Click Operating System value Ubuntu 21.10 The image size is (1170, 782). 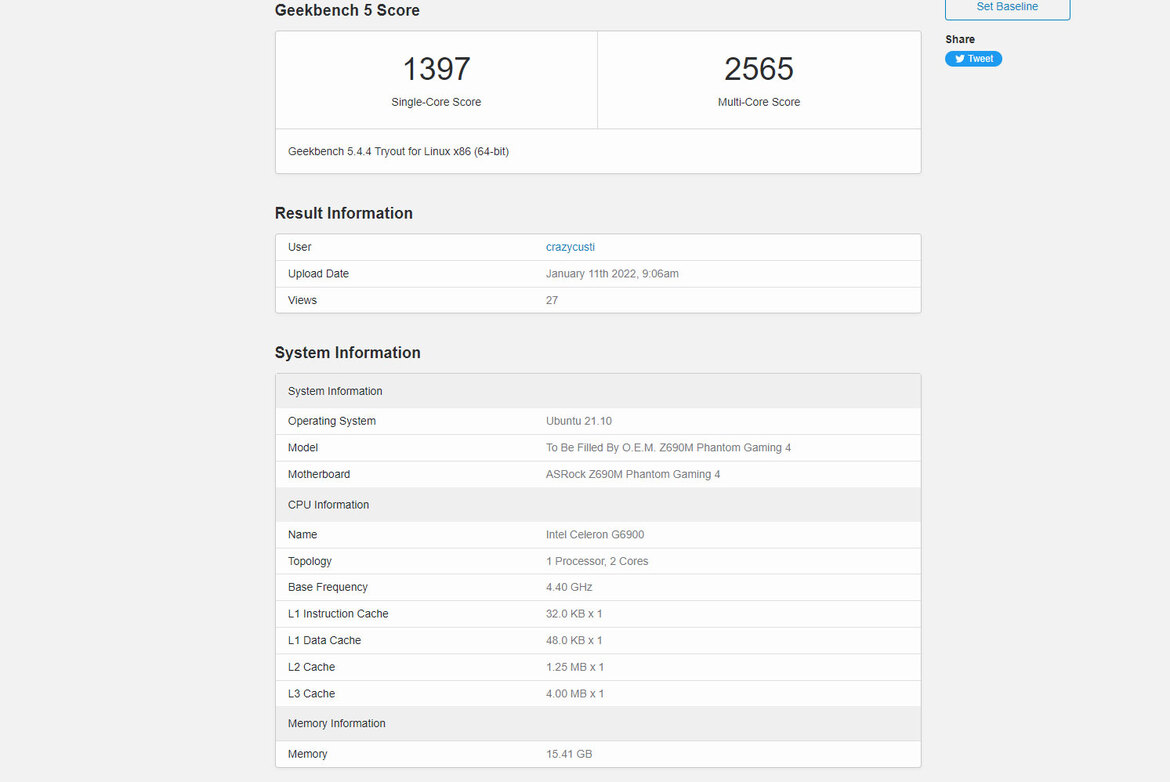(578, 421)
